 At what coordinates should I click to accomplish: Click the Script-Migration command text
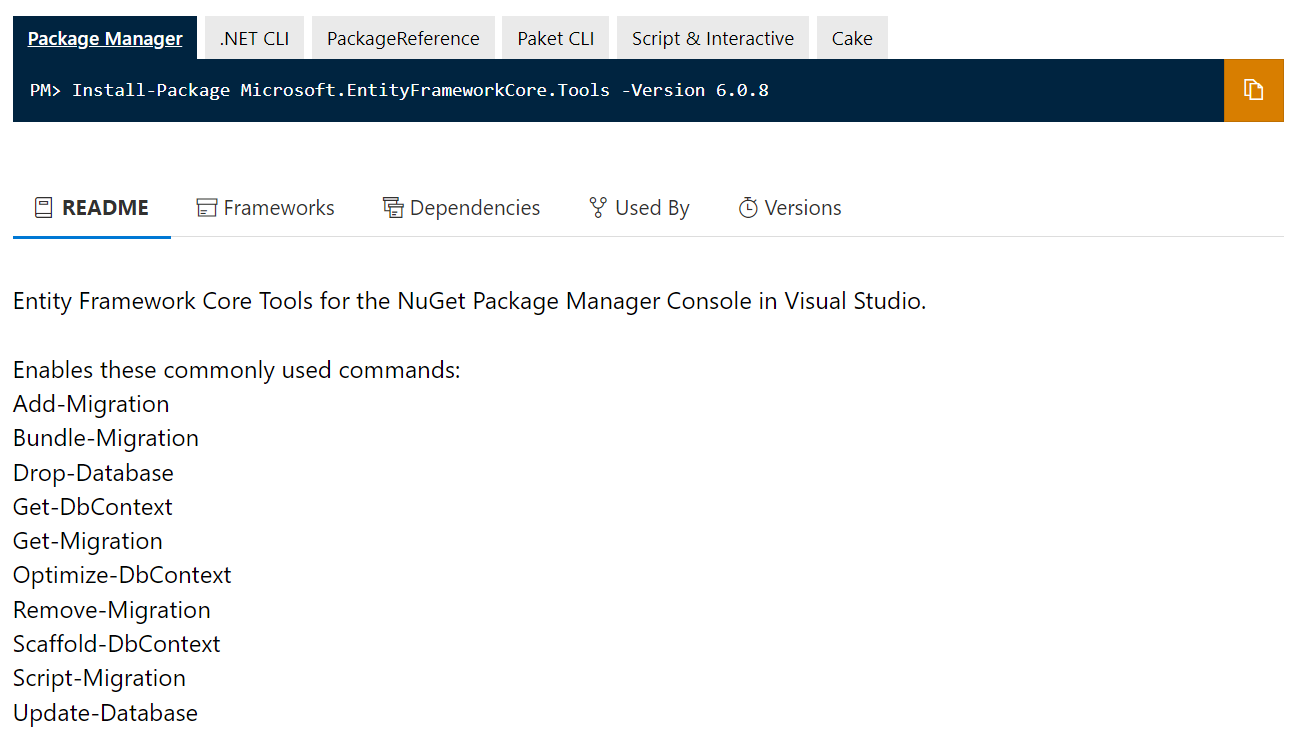pos(100,678)
